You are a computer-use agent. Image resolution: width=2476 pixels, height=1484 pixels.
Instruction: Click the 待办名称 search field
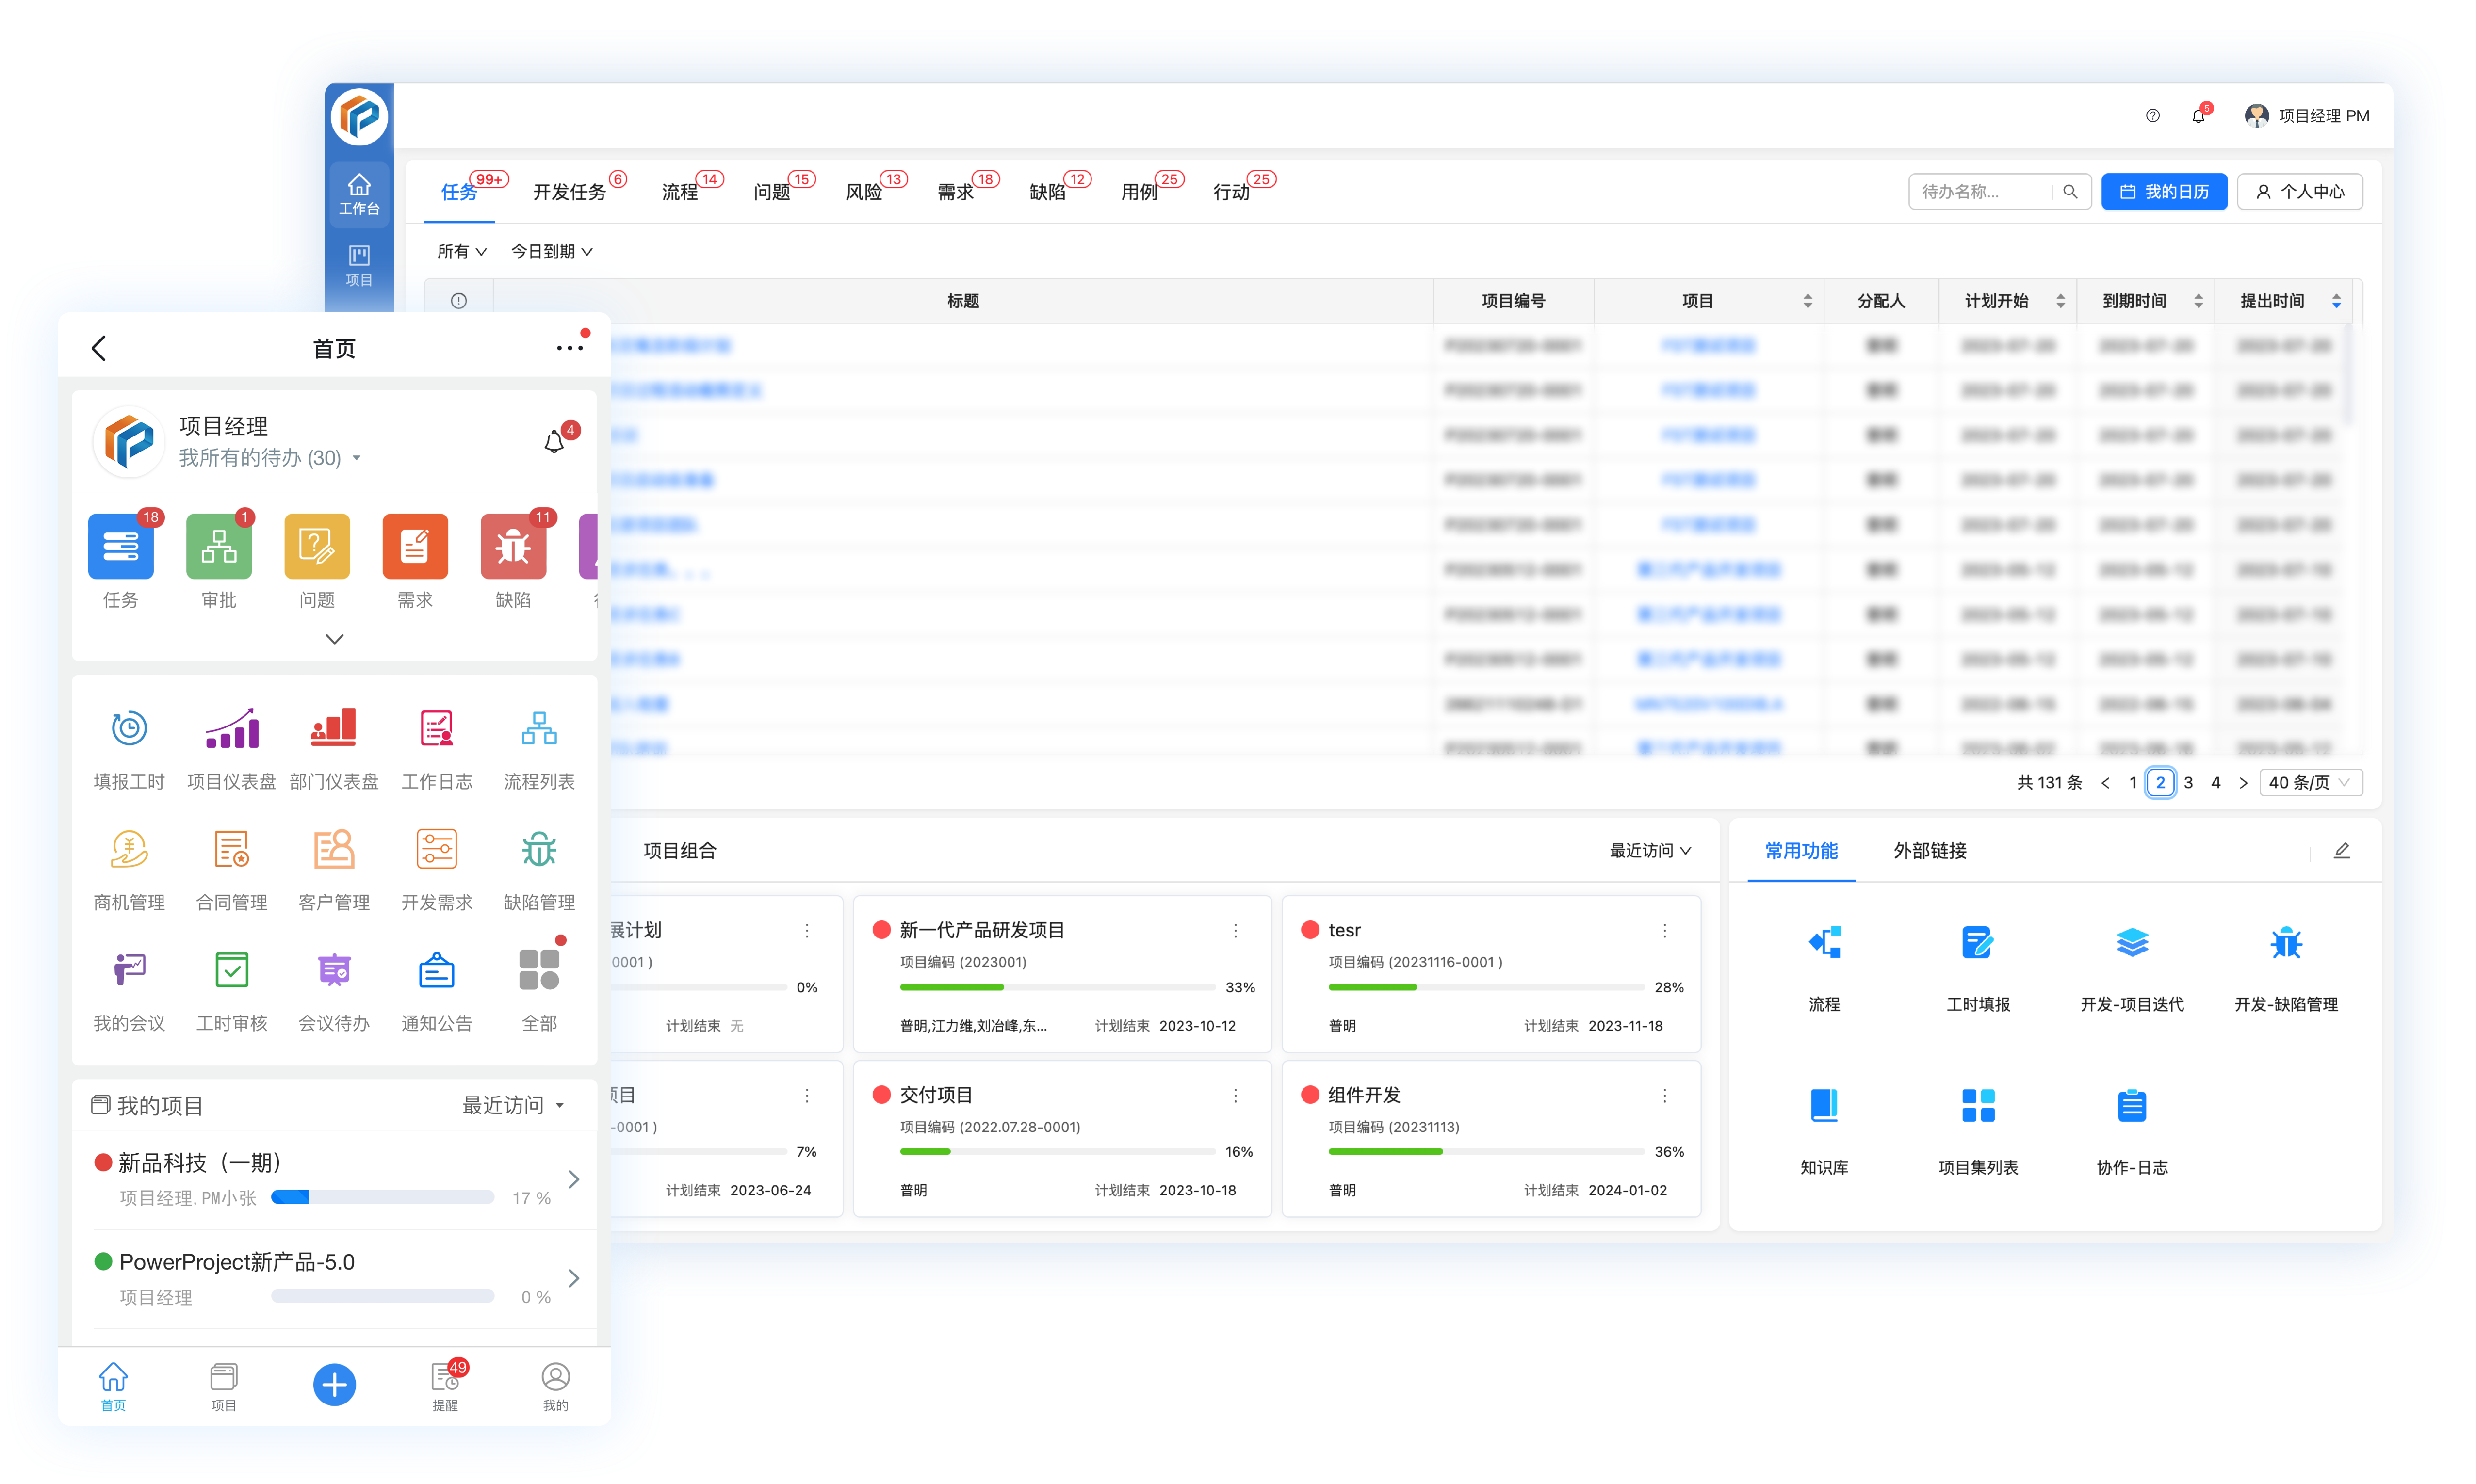[x=1980, y=192]
